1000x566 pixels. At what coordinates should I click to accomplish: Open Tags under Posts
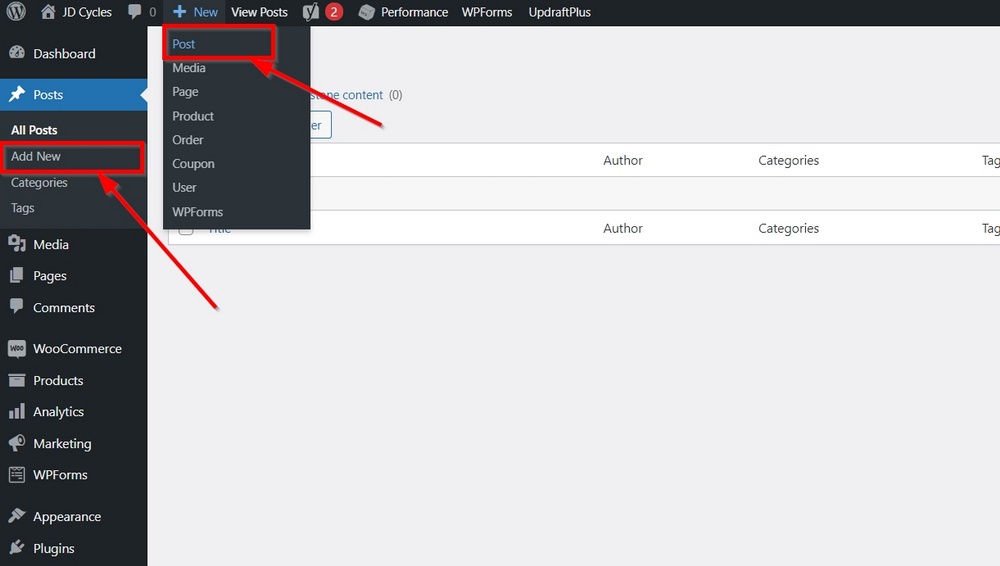pos(22,208)
